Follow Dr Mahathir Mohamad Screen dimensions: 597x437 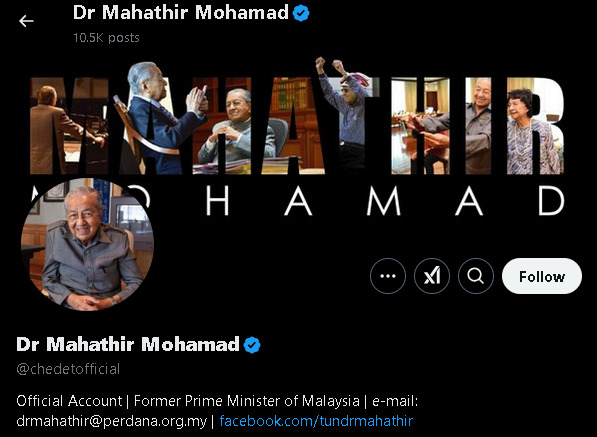click(542, 276)
